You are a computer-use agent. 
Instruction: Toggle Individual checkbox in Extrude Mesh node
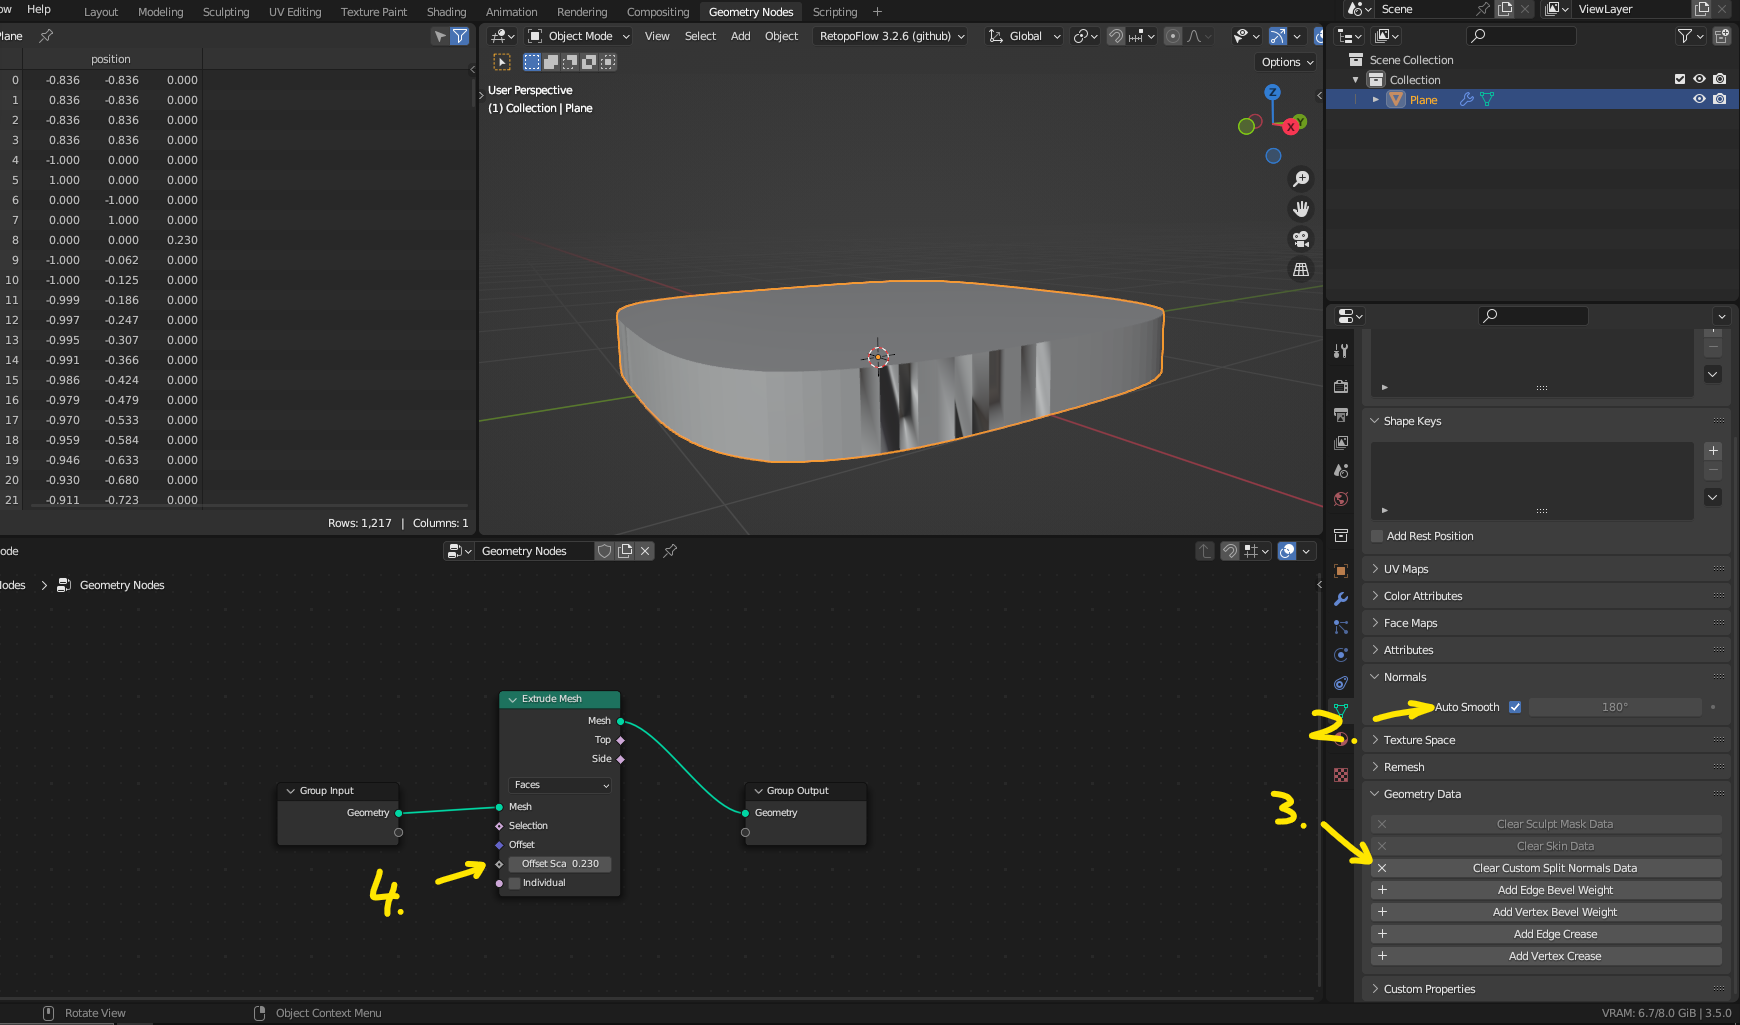tap(515, 883)
